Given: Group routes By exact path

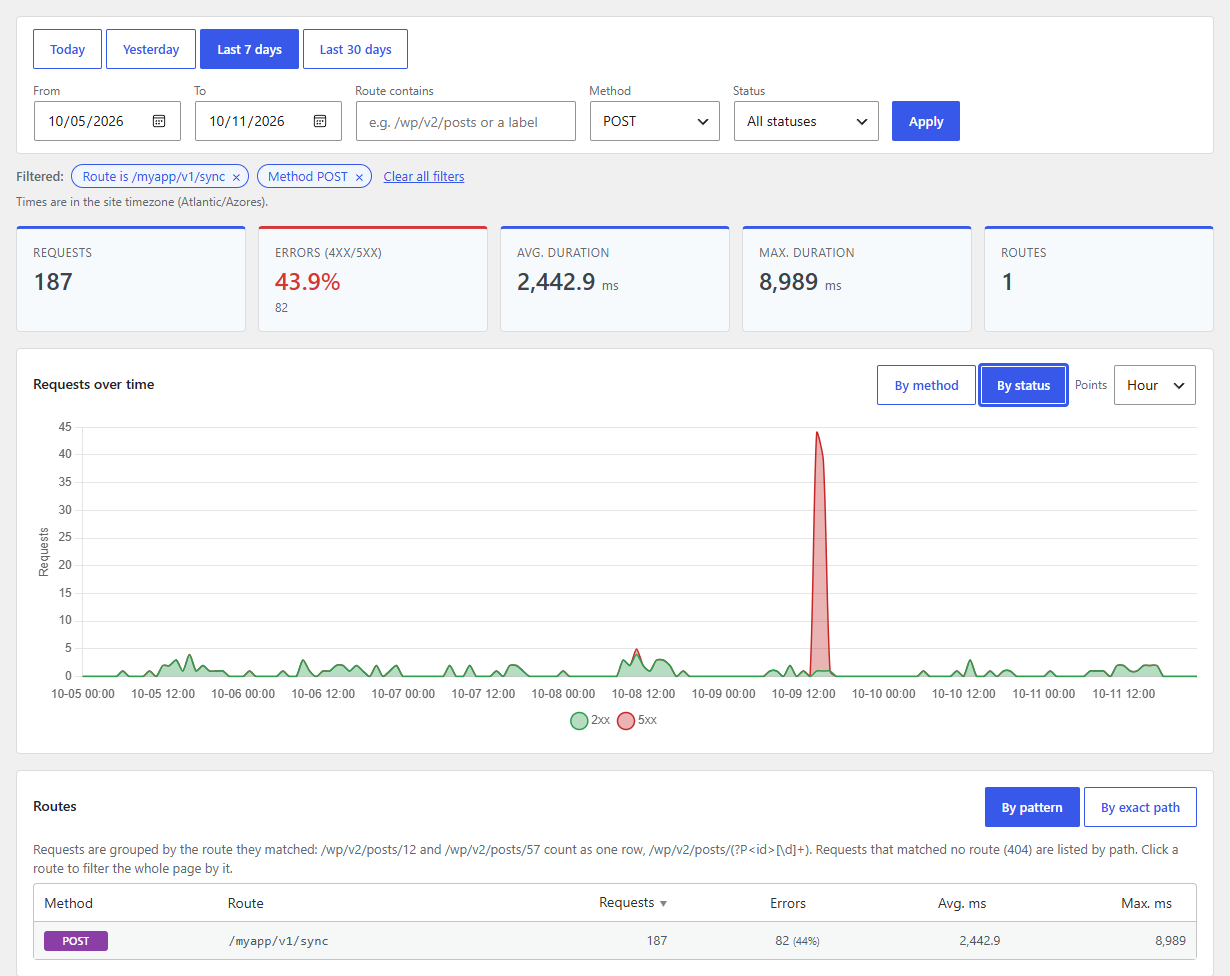Looking at the screenshot, I should click(x=1140, y=807).
